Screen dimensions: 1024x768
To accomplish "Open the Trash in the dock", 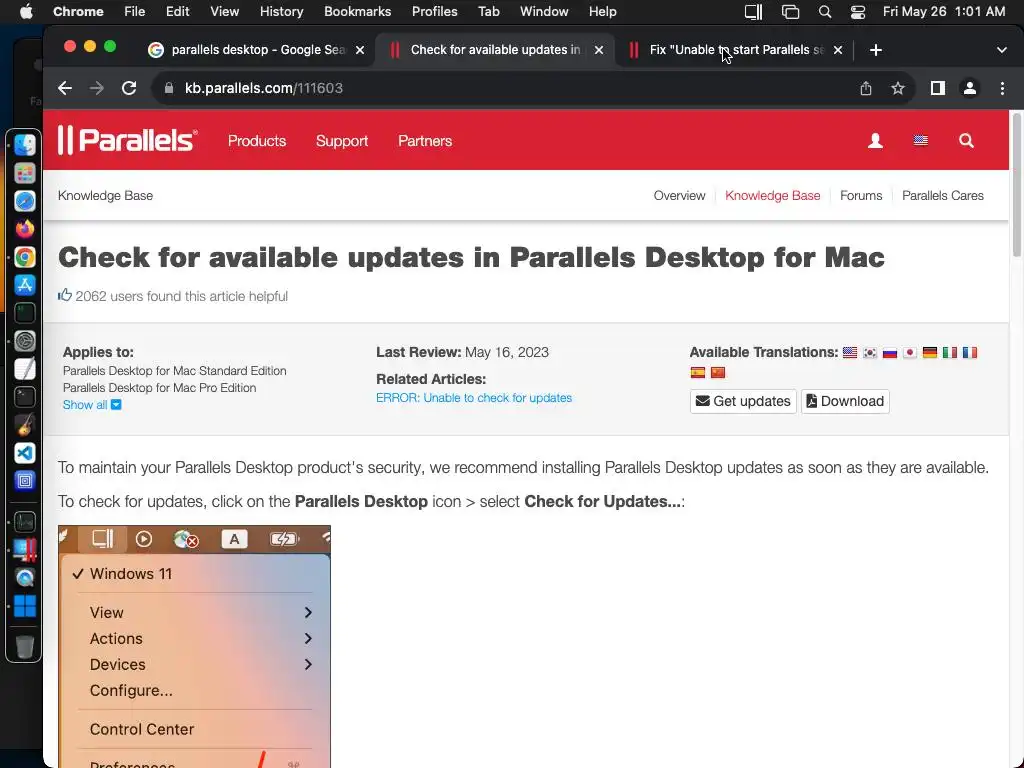I will click(25, 647).
